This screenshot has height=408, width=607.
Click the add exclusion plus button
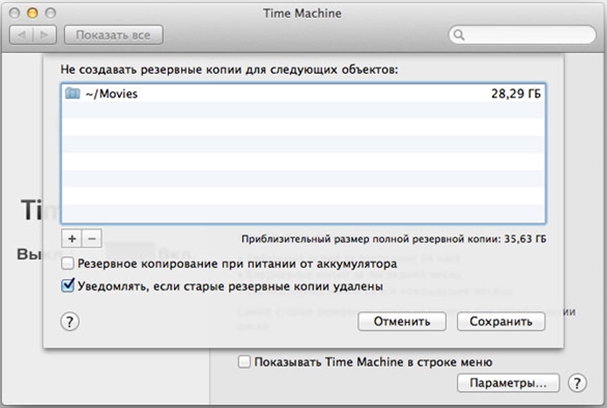72,238
